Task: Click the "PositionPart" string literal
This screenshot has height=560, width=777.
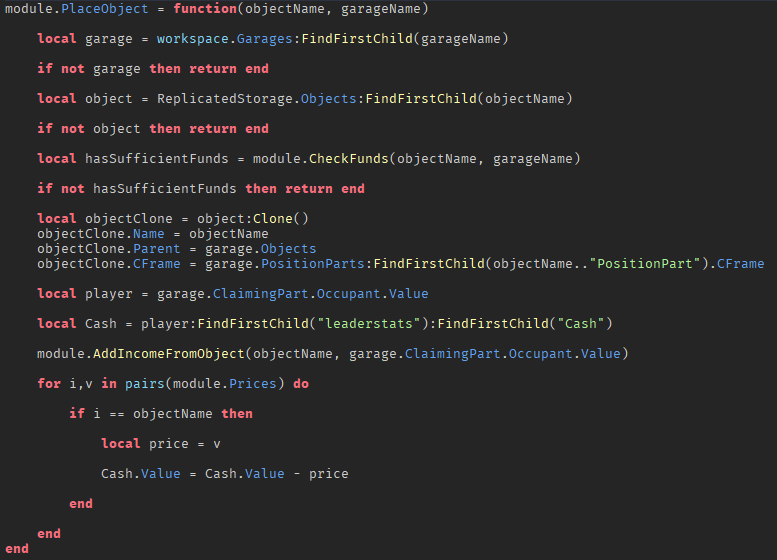Action: (645, 264)
